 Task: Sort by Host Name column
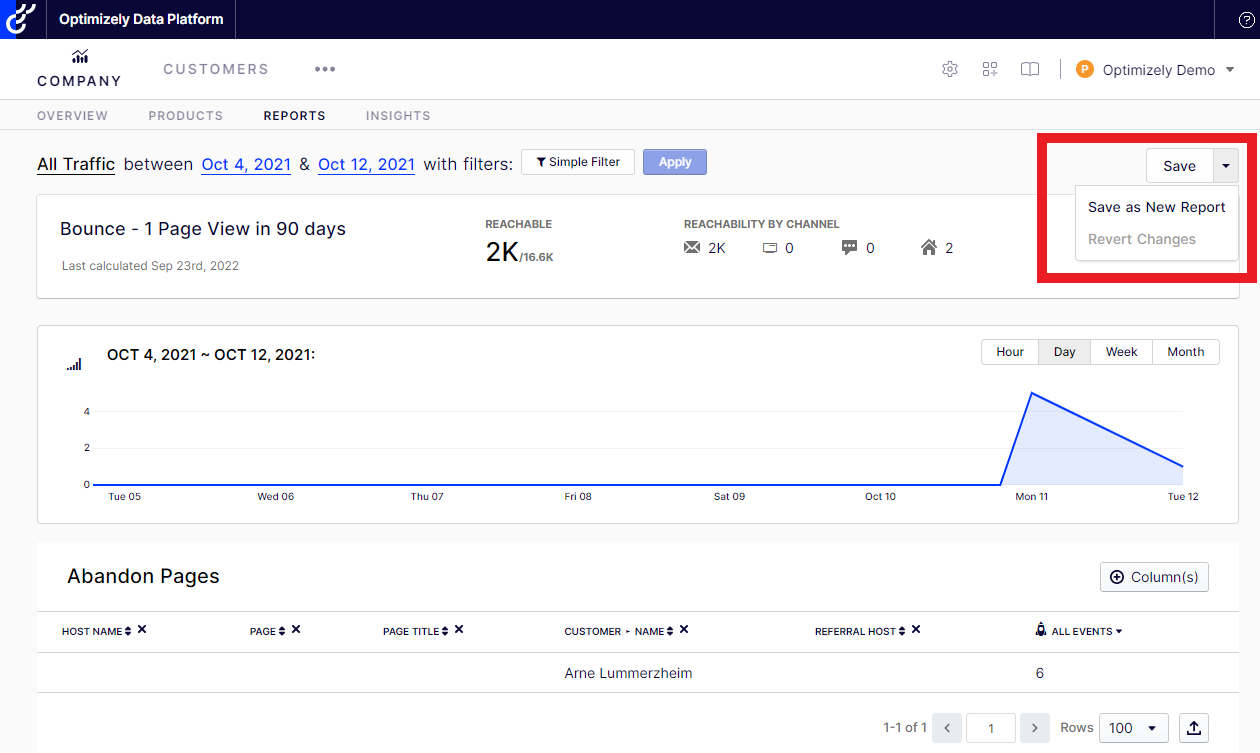[128, 631]
